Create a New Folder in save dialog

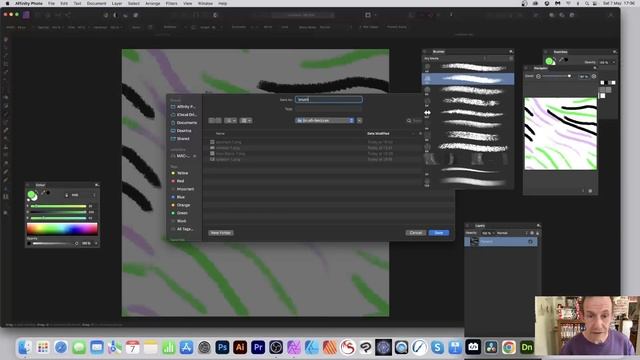(x=221, y=233)
